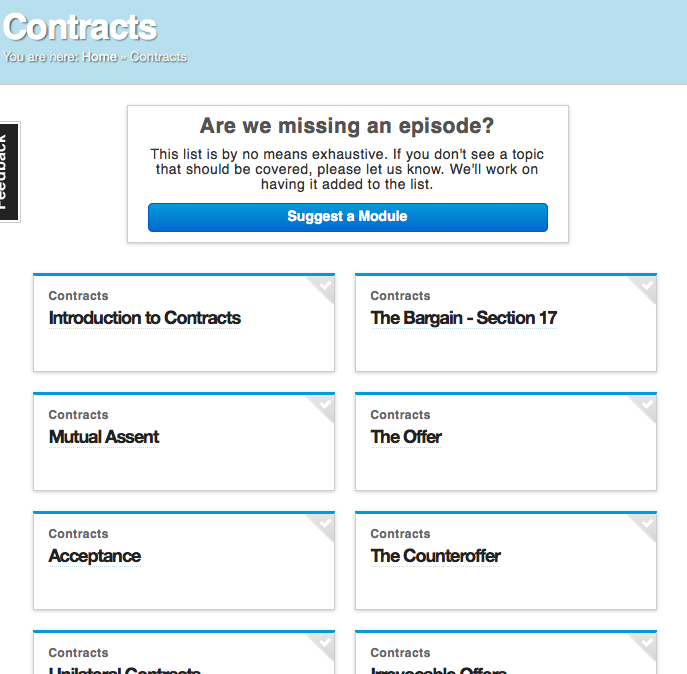Mark Introduction to Contracts card's corner checkmark
The height and width of the screenshot is (674, 687).
325,285
